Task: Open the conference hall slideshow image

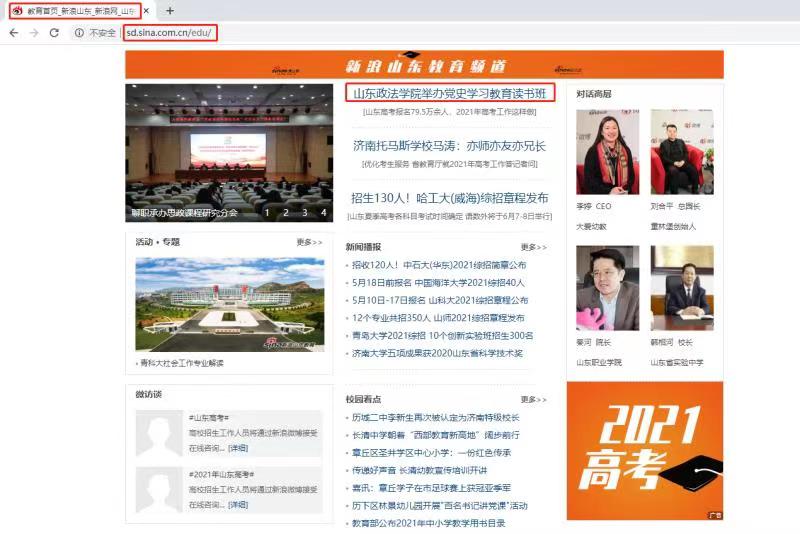Action: [x=229, y=152]
